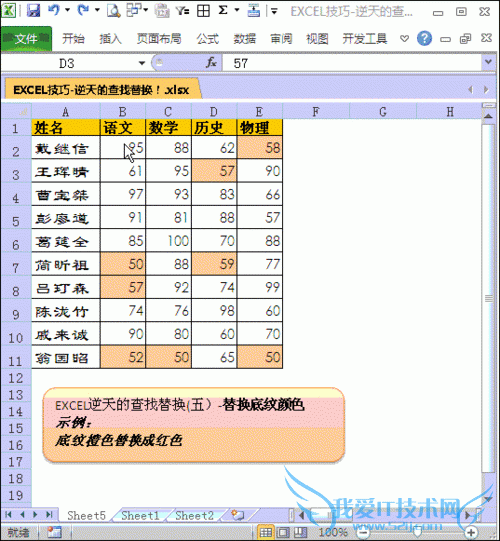Switch to the 插入 ribbon tab
Screen dimensions: 500x541
tap(110, 39)
